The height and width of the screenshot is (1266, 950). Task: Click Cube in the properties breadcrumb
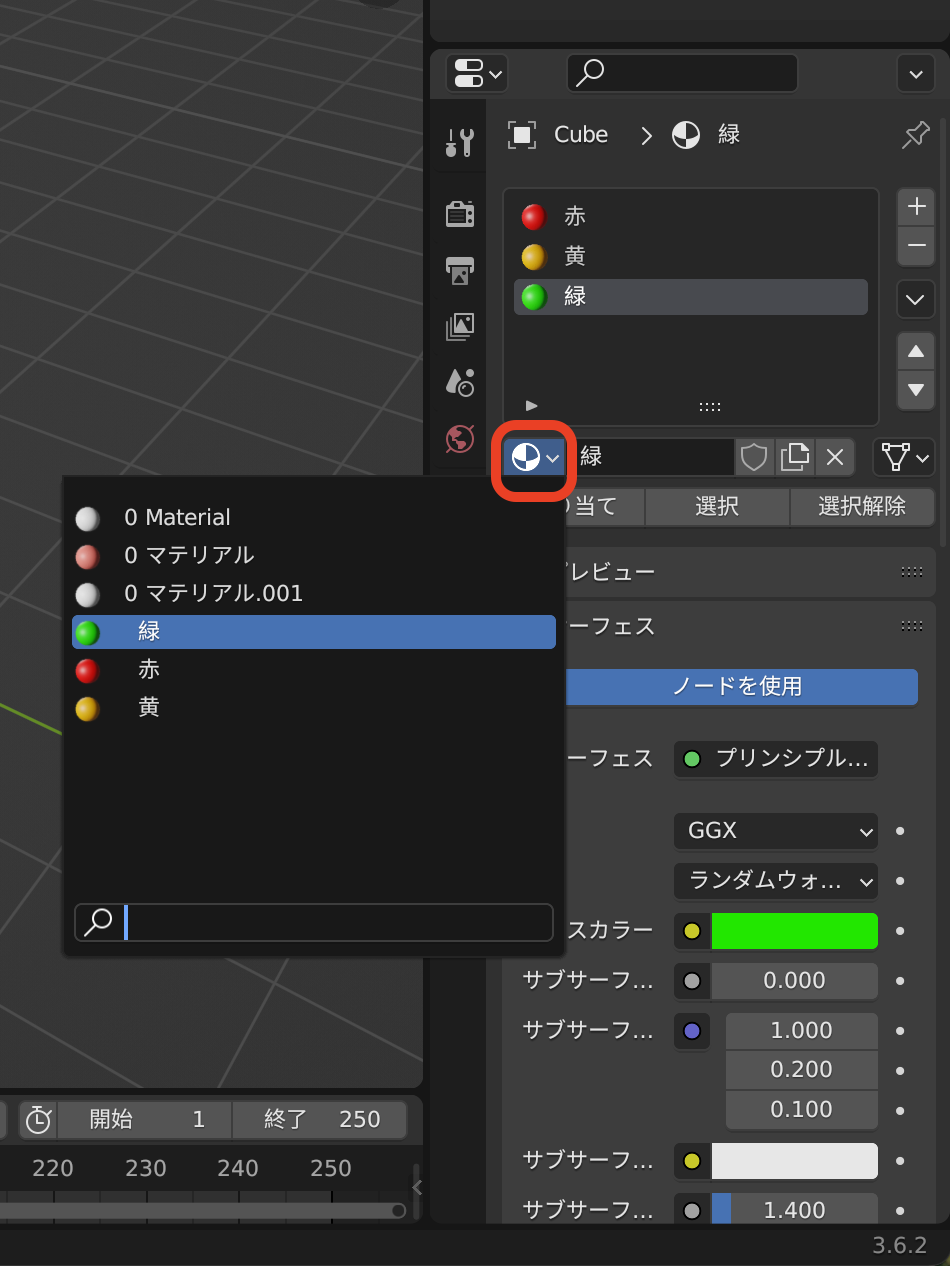click(x=581, y=135)
